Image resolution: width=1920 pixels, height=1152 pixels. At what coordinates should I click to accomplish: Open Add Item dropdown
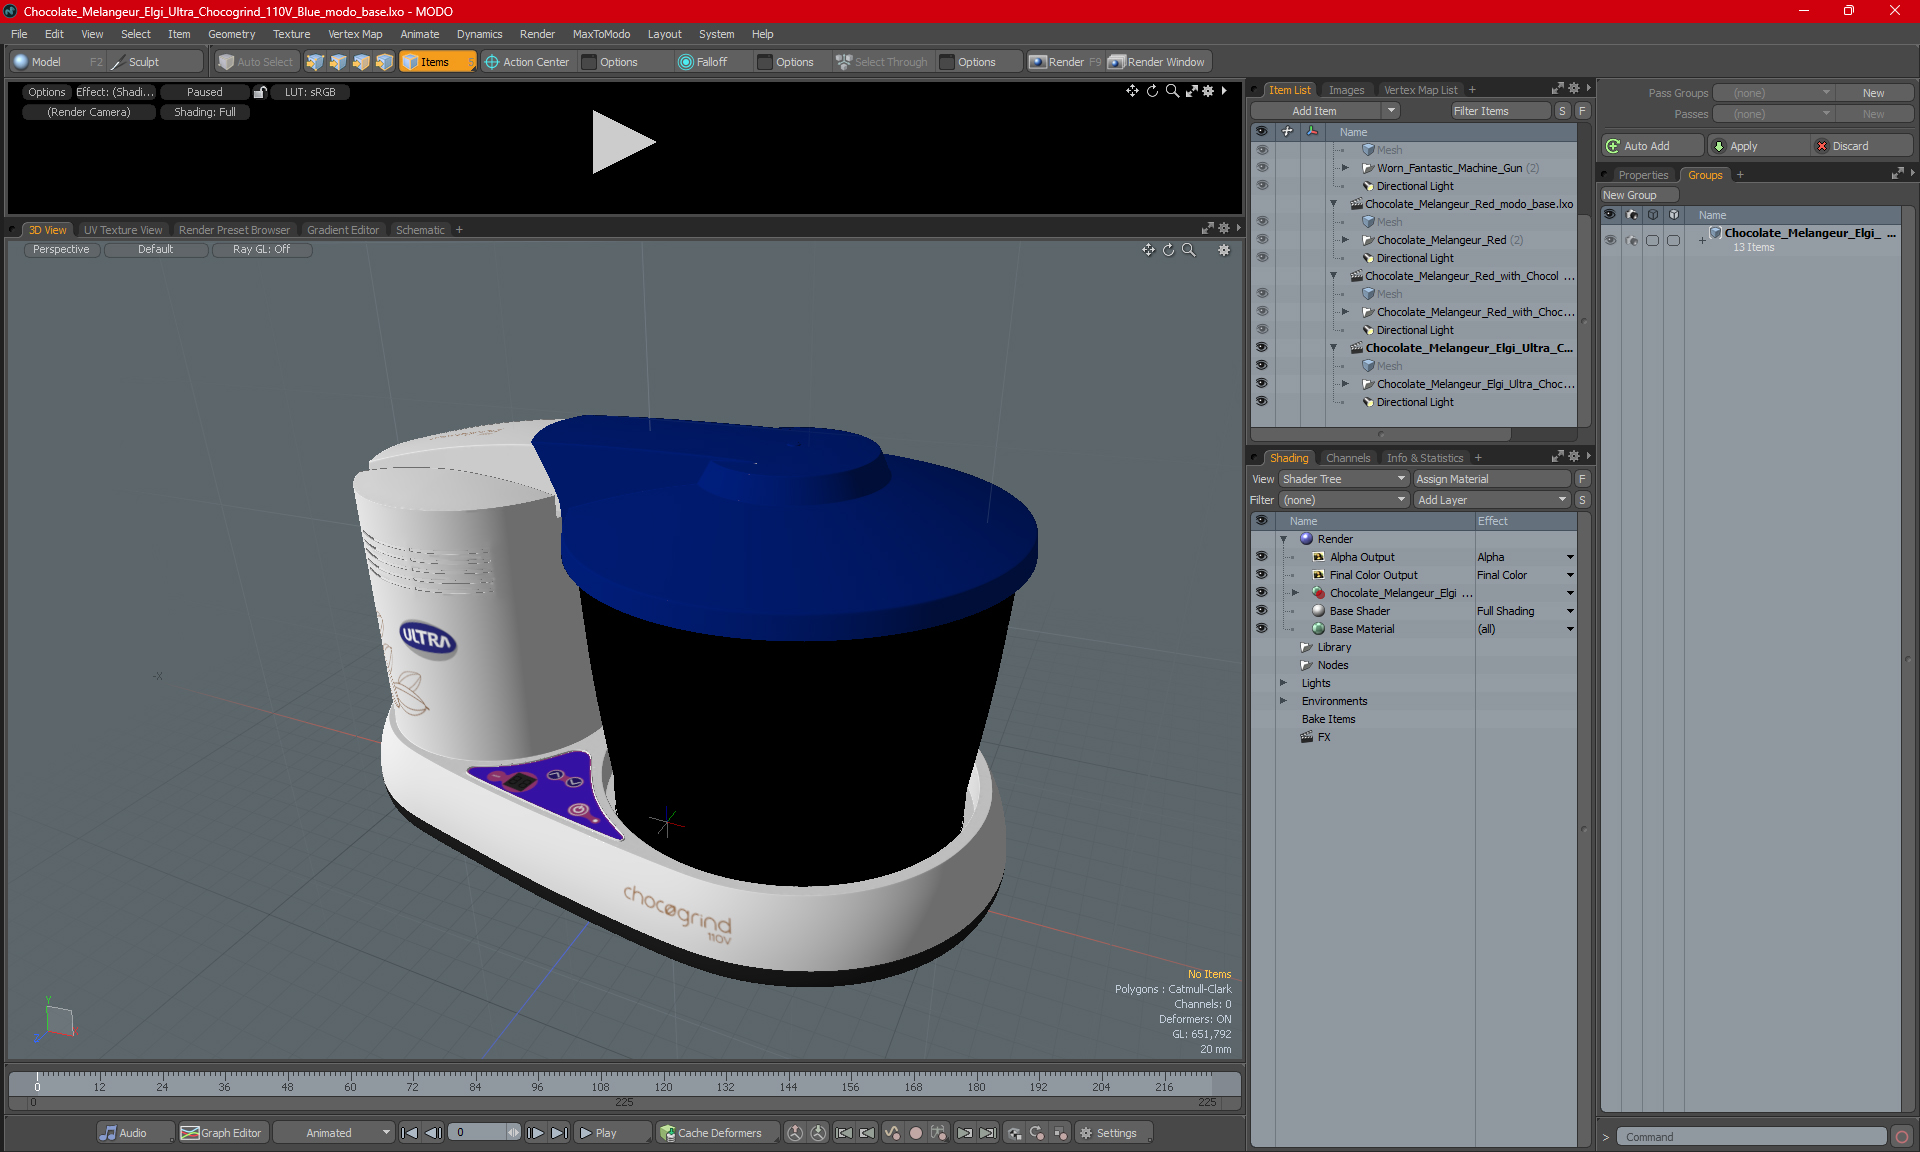coord(1392,111)
